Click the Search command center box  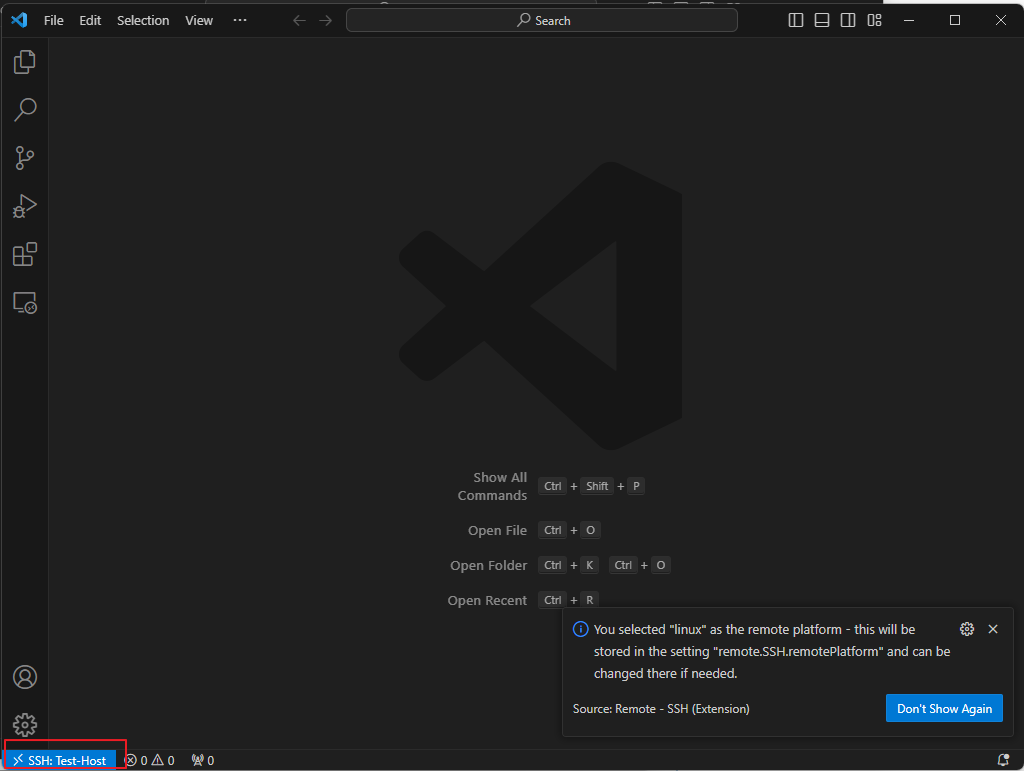point(542,20)
